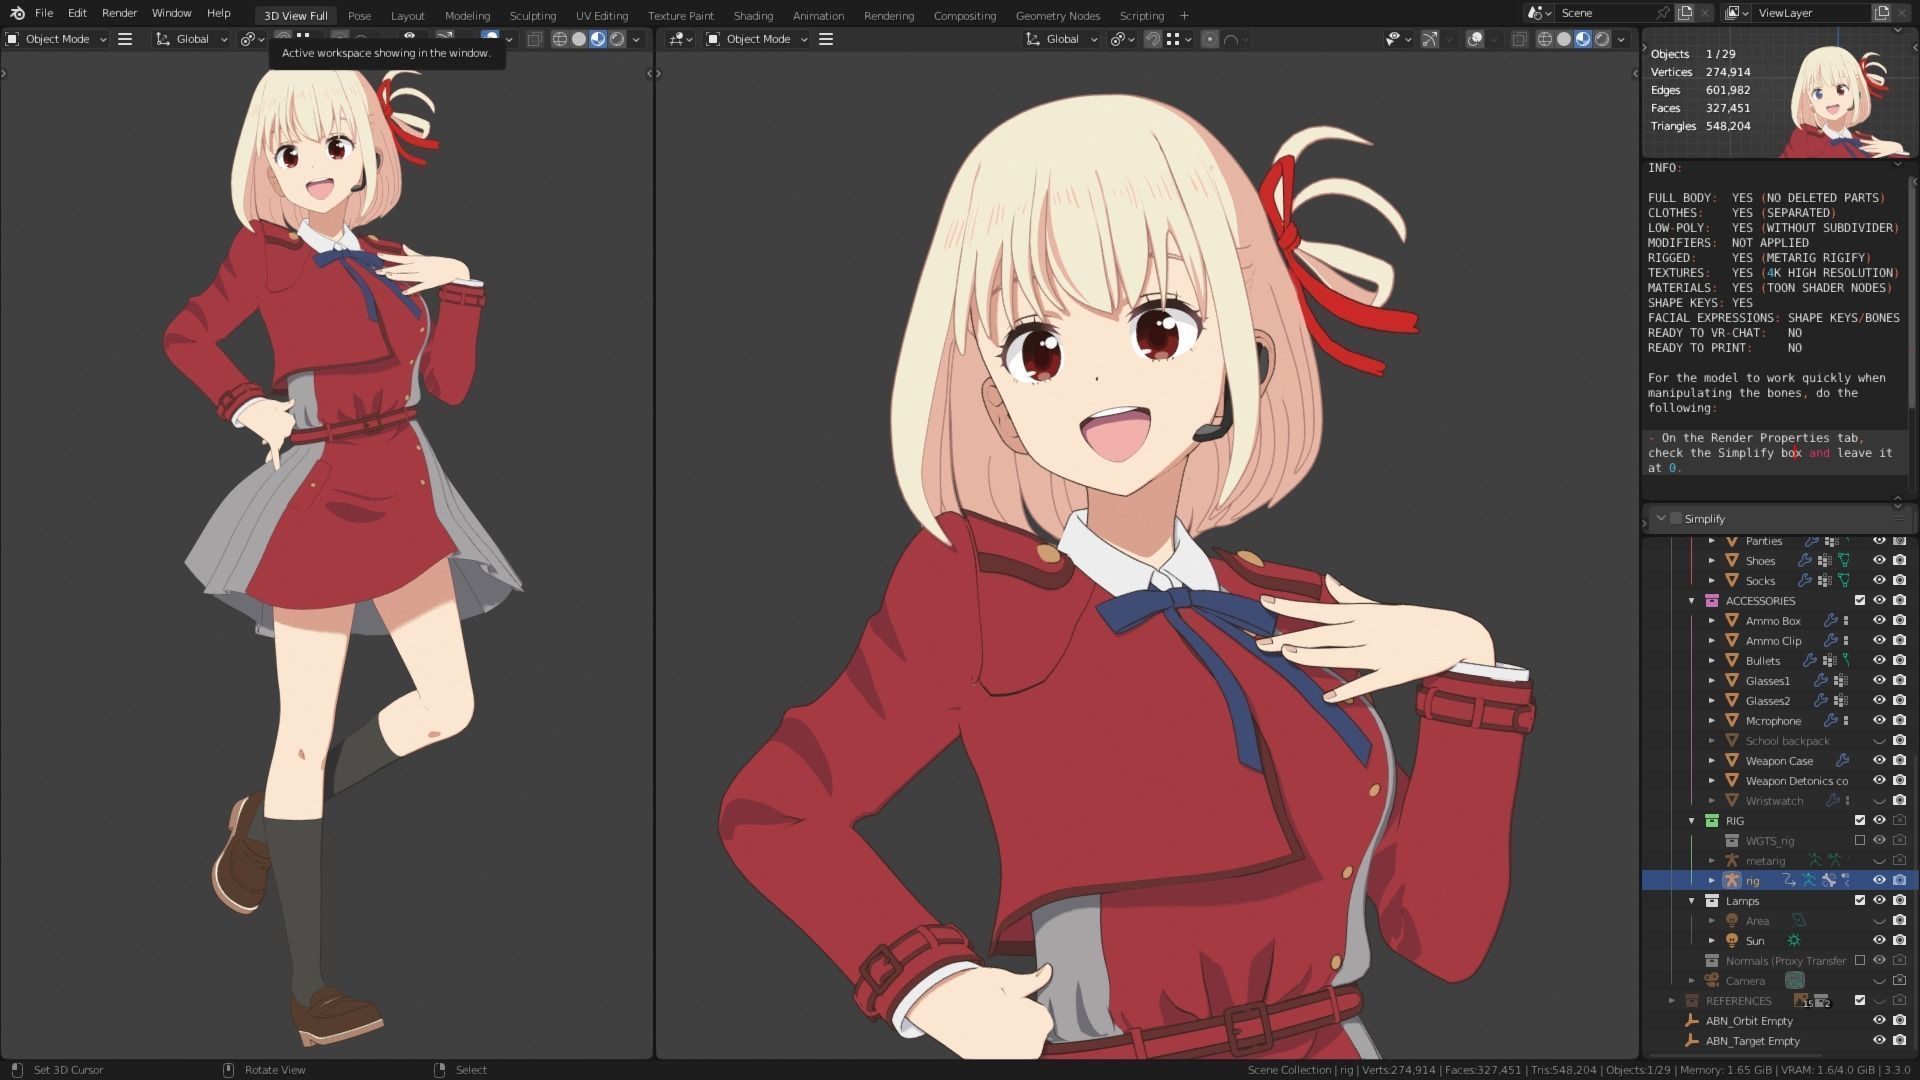Viewport: 1920px width, 1080px height.
Task: Open pivot point menu in right viewport
Action: click(x=1123, y=39)
